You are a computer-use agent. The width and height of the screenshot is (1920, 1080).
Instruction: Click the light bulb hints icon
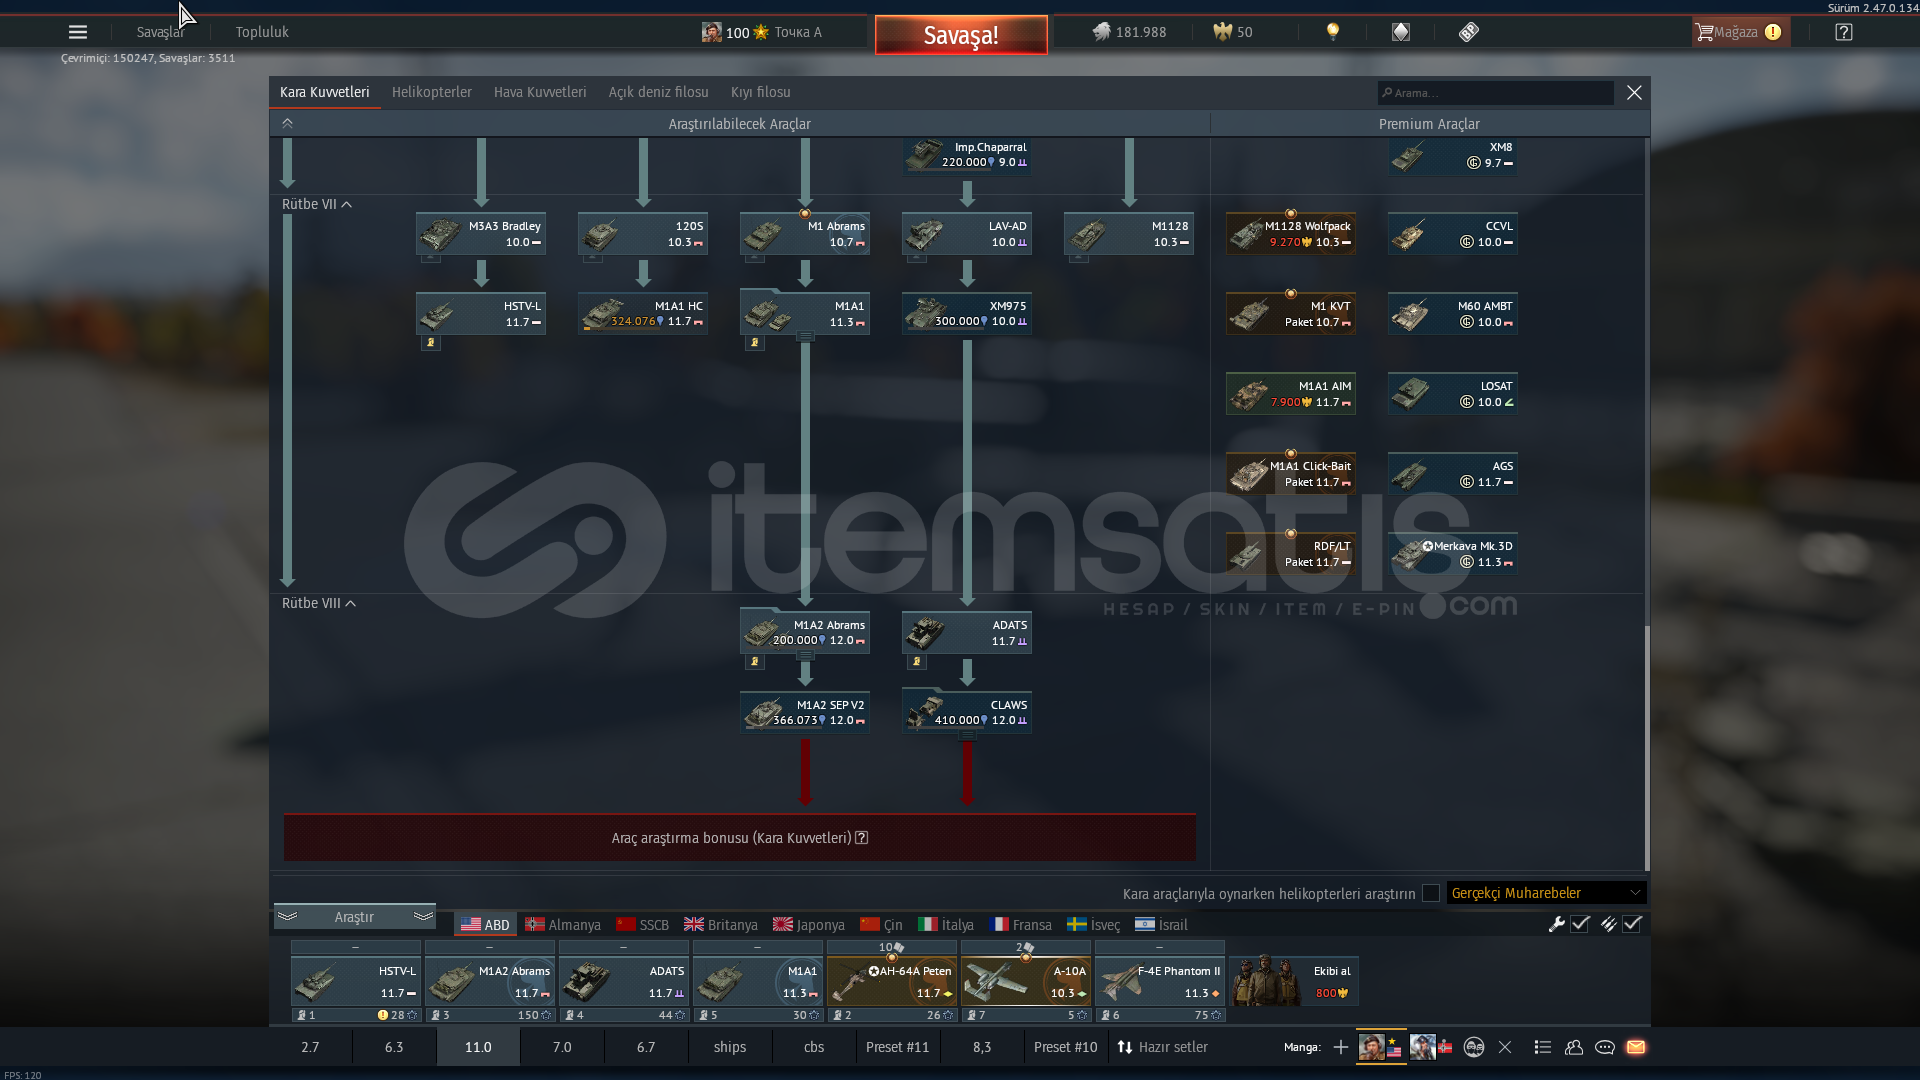(1332, 32)
